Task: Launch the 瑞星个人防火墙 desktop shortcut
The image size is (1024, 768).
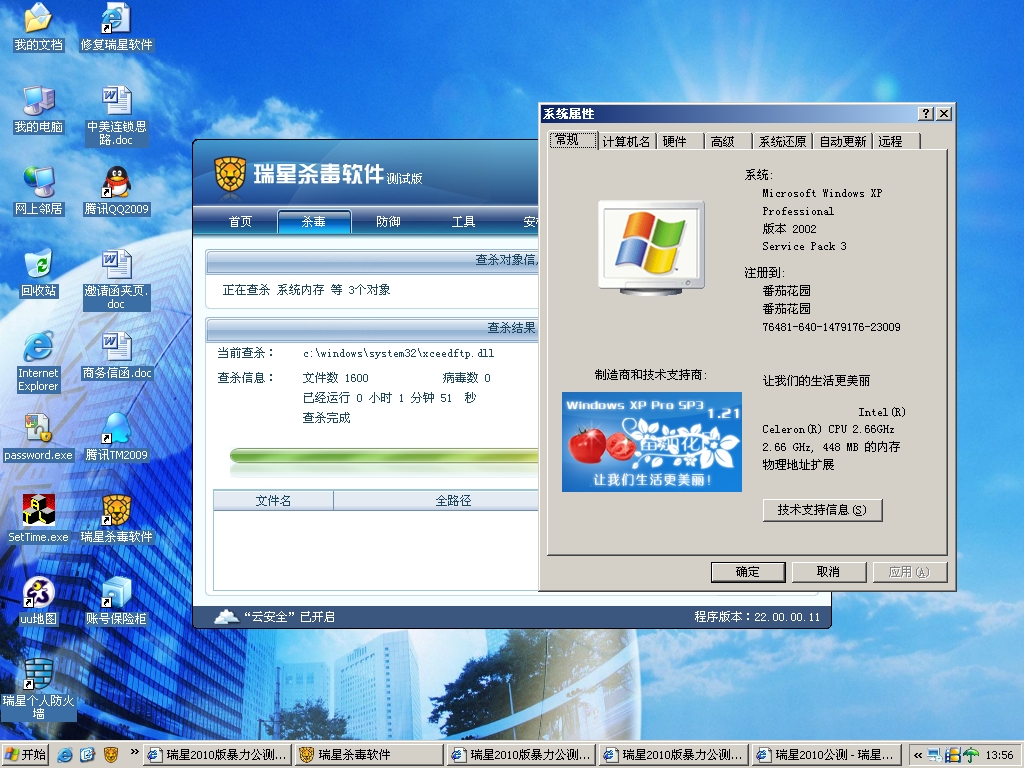Action: coord(38,690)
